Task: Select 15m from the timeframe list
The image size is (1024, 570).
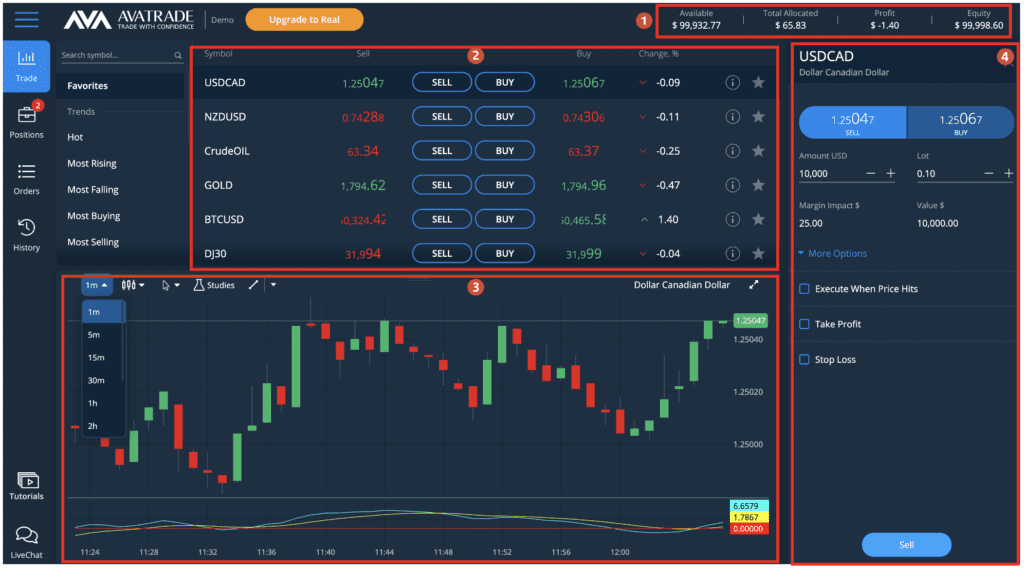Action: 95,357
